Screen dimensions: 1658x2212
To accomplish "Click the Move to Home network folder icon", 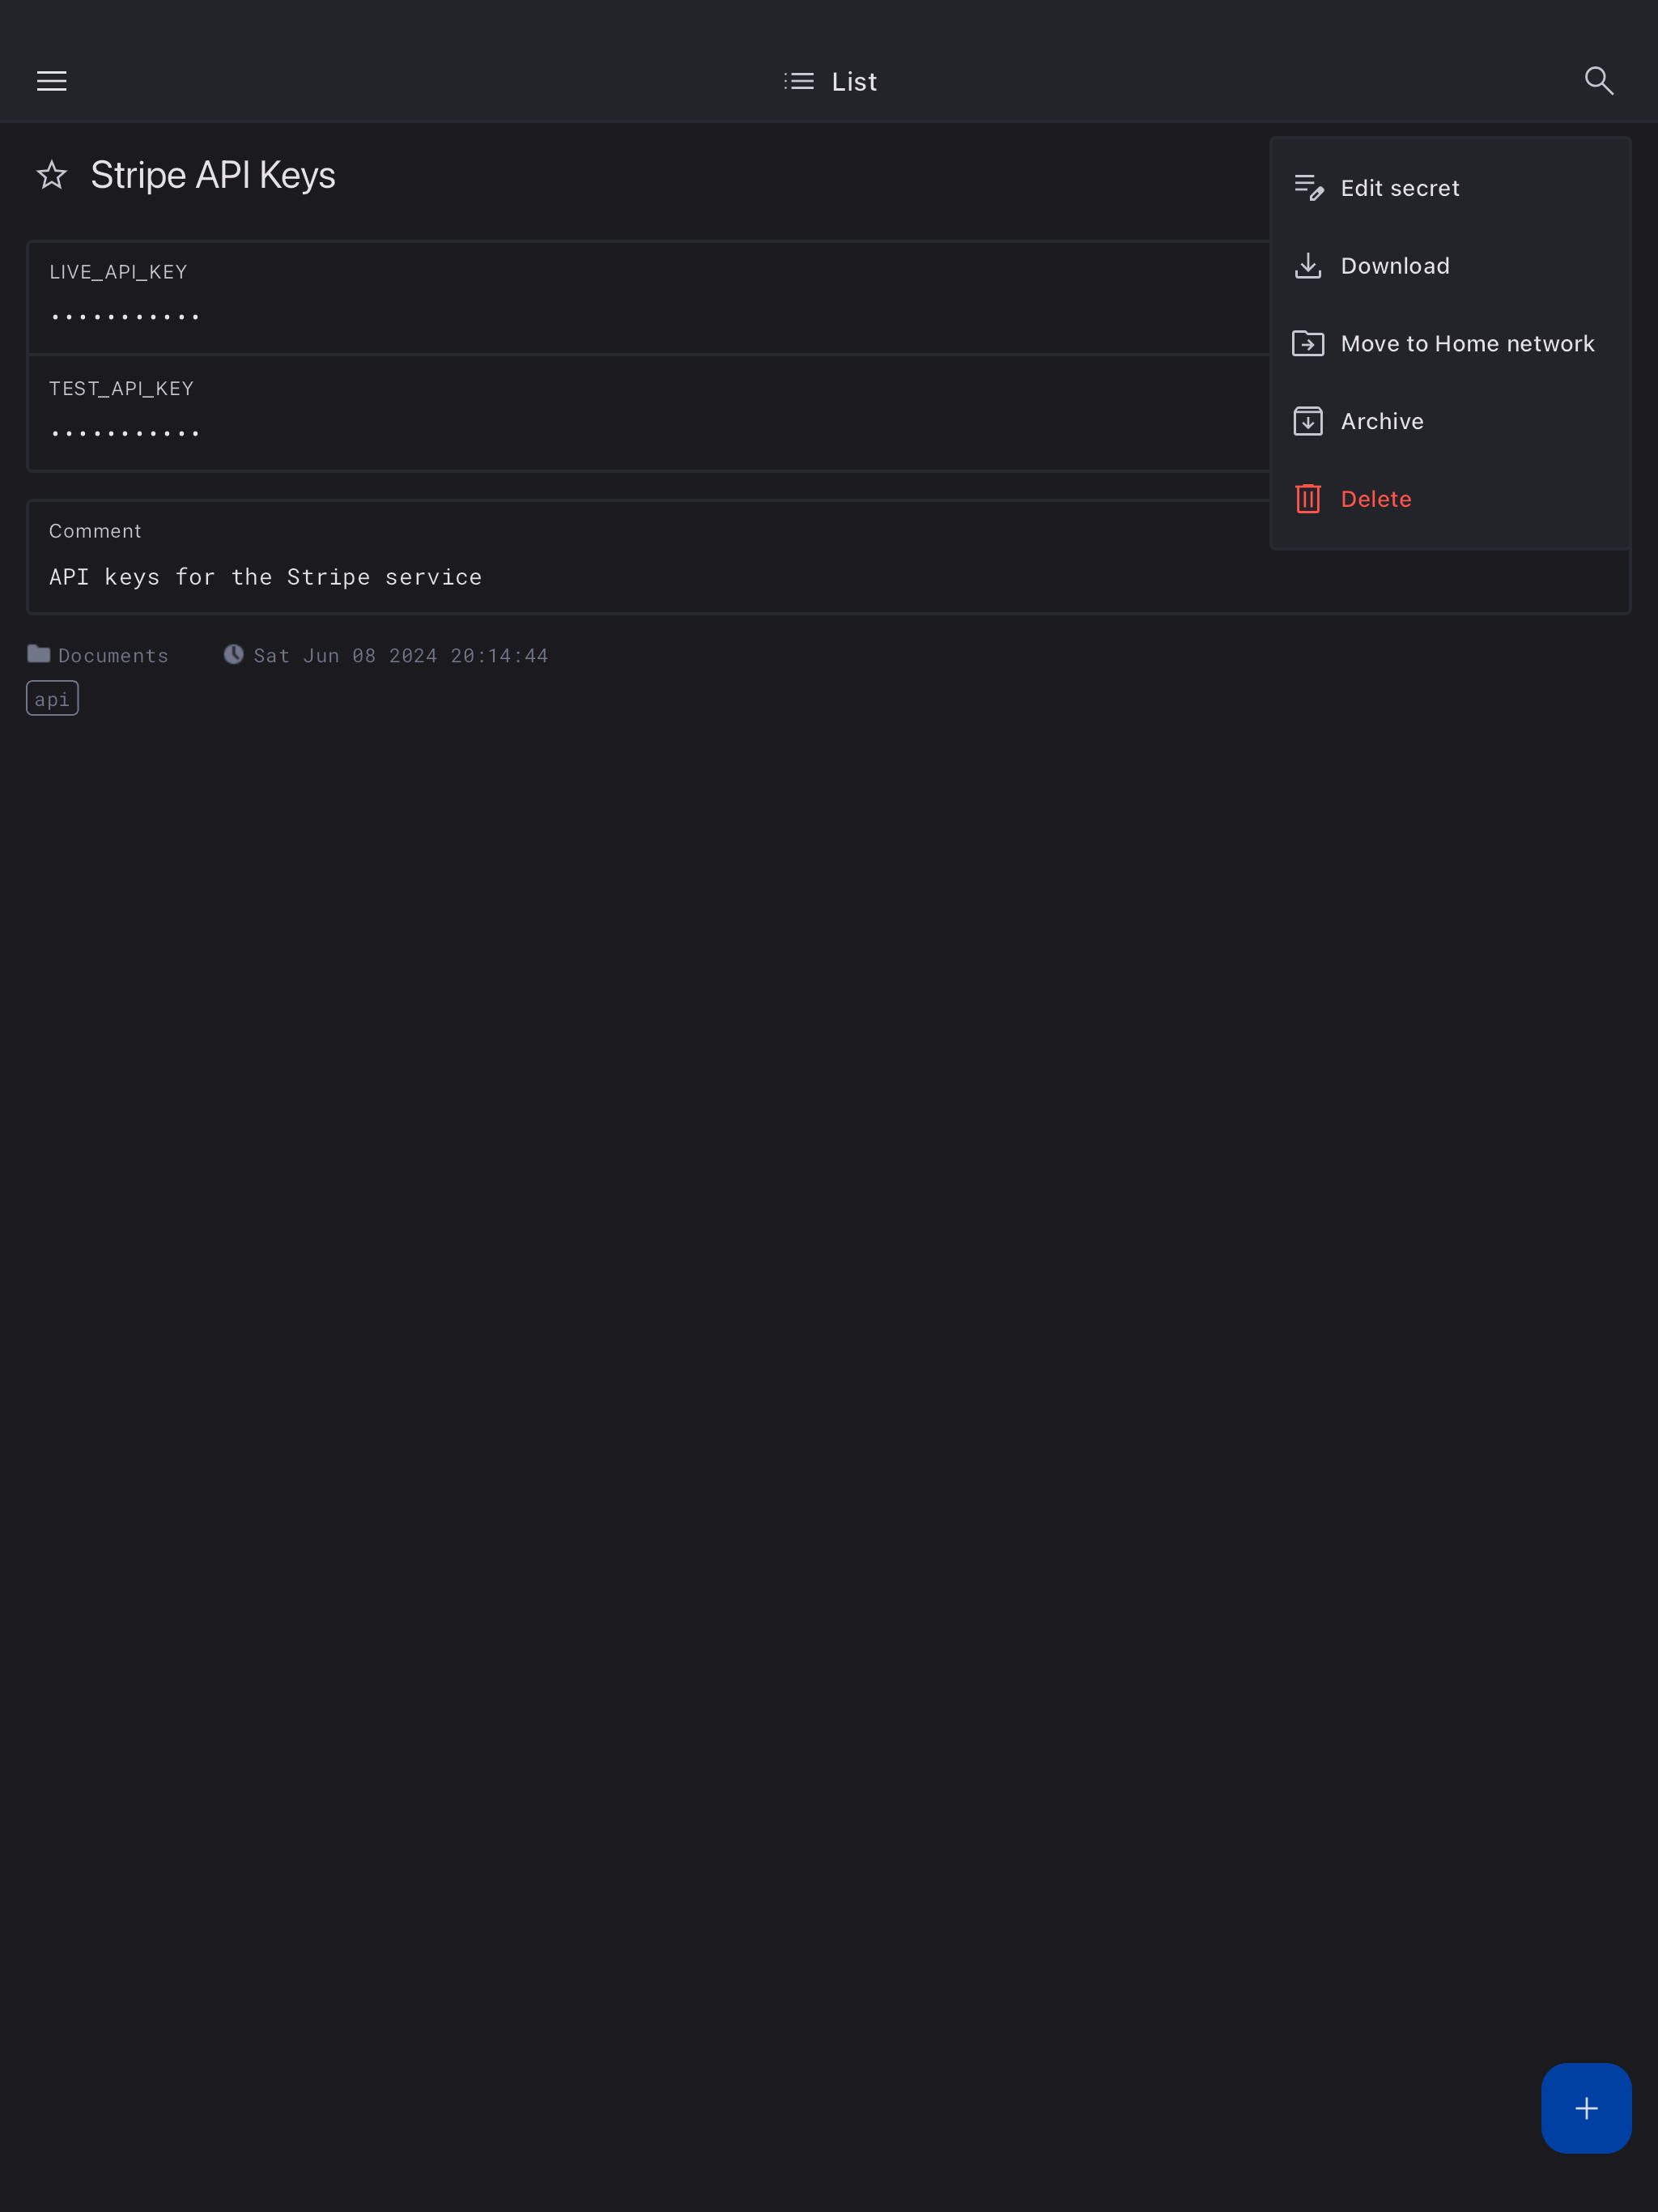I will (x=1308, y=344).
